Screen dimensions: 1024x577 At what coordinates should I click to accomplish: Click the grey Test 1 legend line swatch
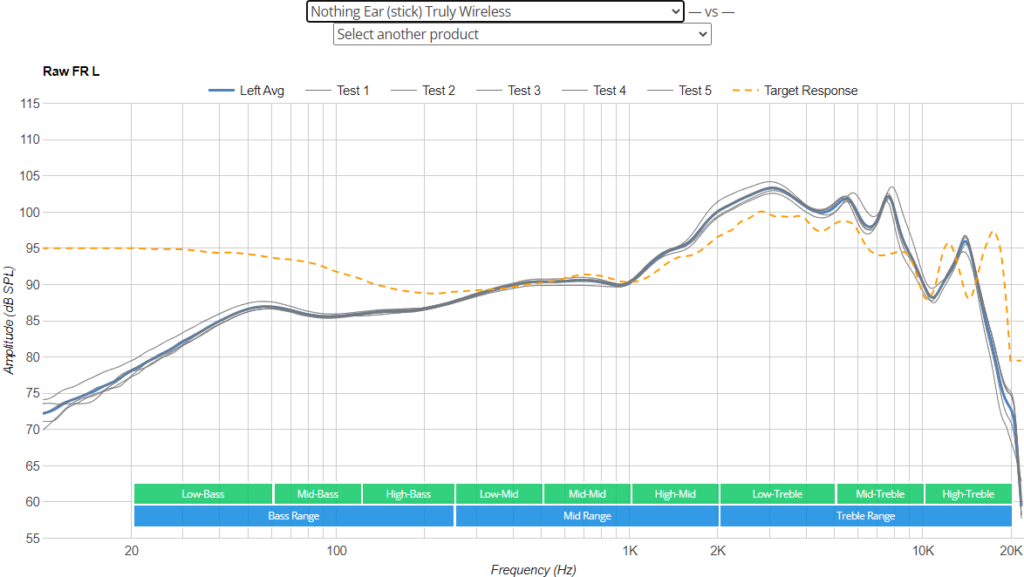[318, 91]
